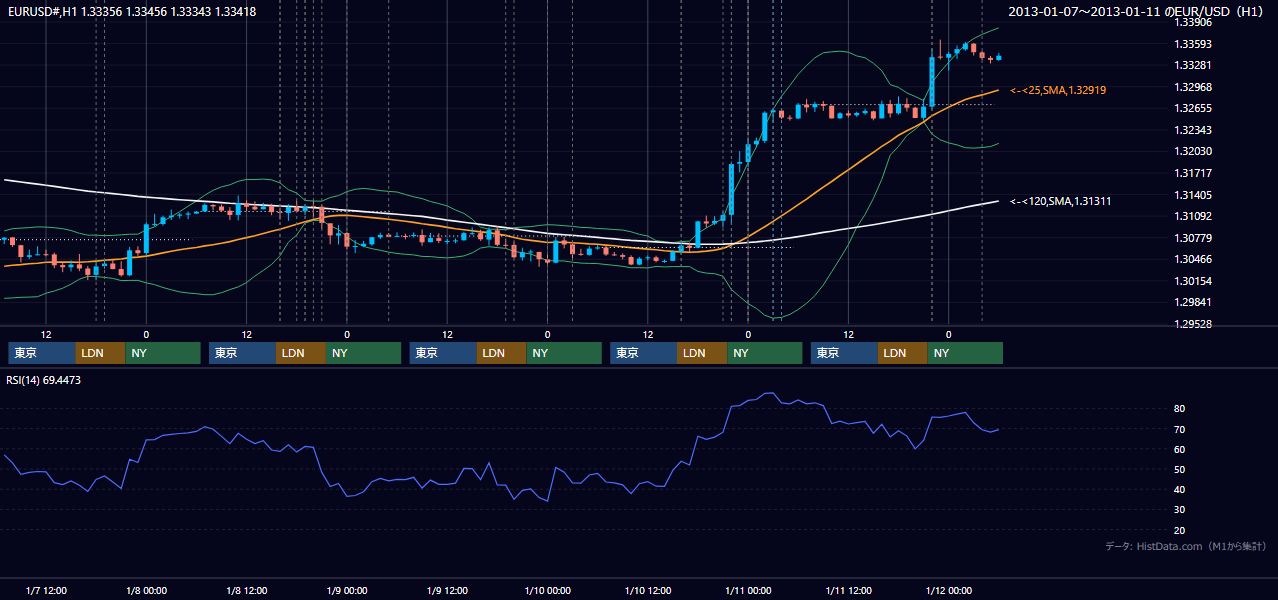This screenshot has height=600, width=1278.
Task: Click the 1/9 00:00 time axis label
Action: point(347,591)
